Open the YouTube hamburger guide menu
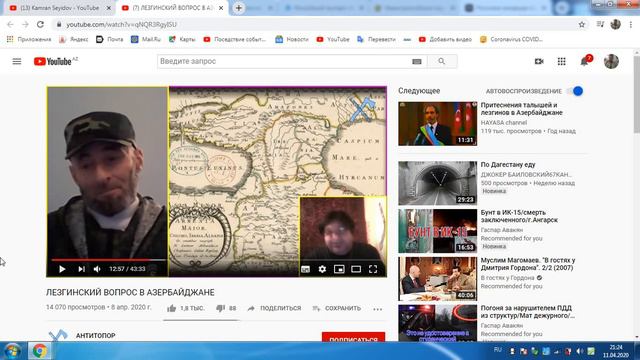 tap(17, 61)
